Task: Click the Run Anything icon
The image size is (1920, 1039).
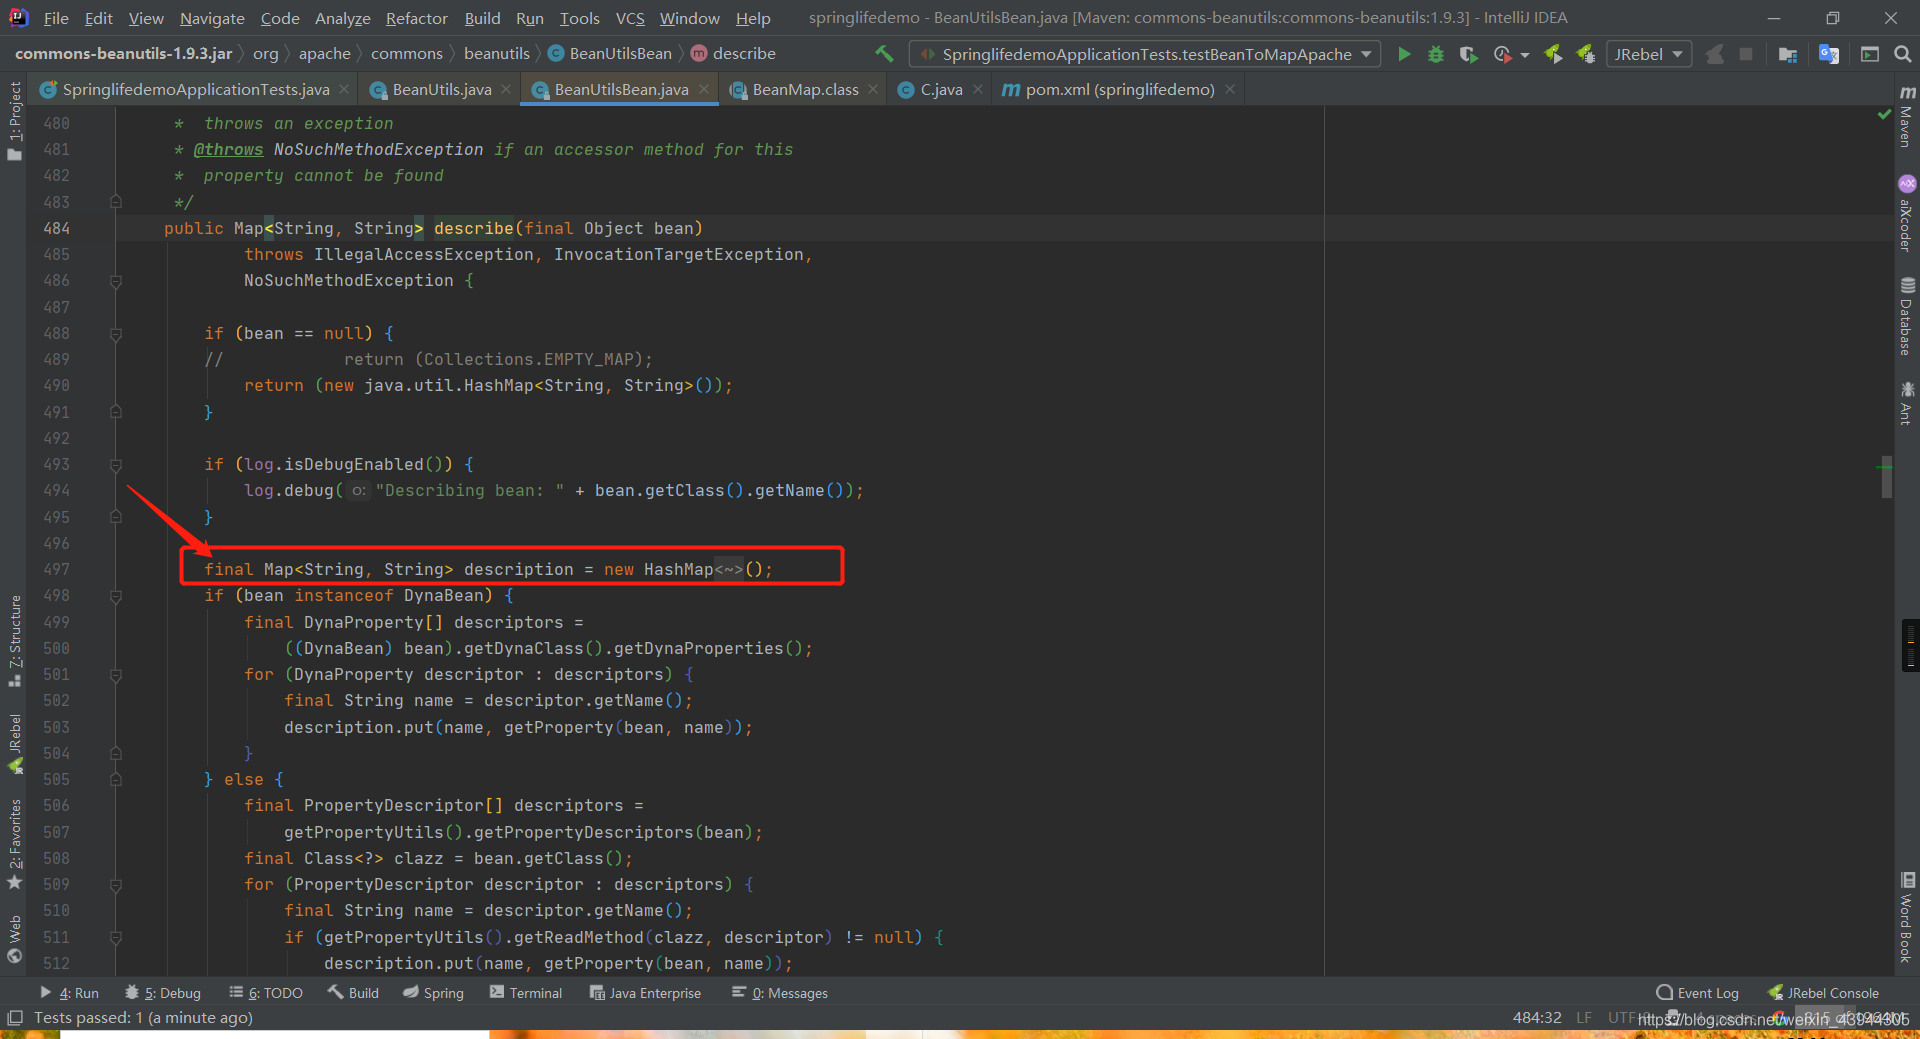Action: (1870, 54)
